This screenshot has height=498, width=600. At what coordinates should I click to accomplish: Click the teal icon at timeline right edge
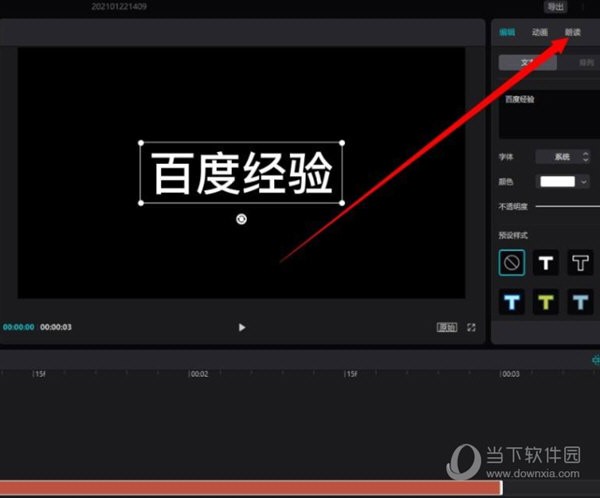coord(596,360)
